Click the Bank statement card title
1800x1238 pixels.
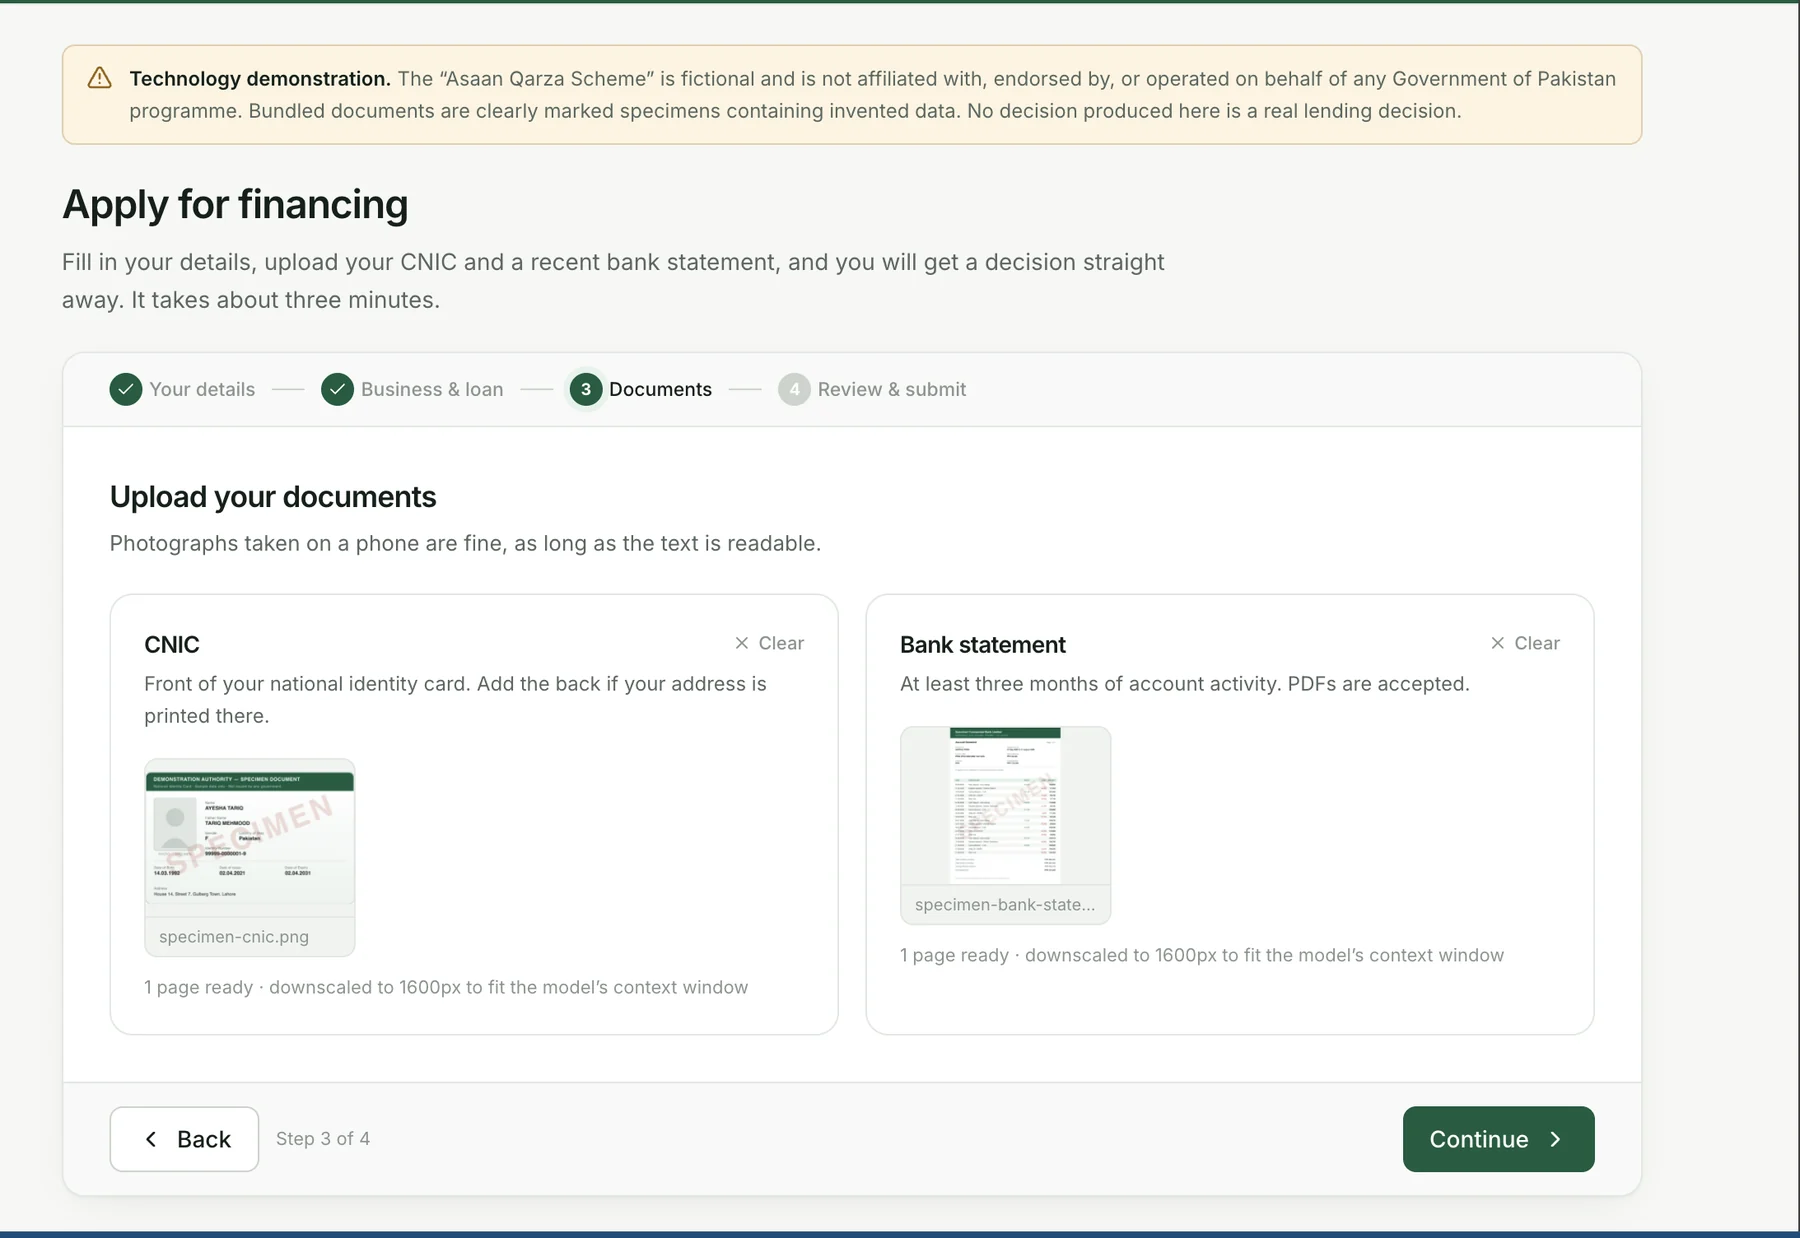[983, 645]
